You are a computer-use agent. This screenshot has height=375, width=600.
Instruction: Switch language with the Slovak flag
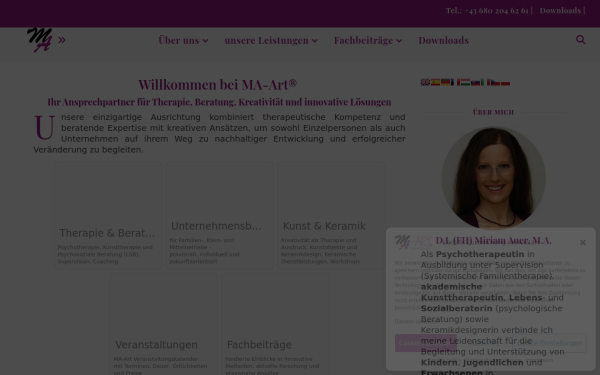click(x=475, y=82)
